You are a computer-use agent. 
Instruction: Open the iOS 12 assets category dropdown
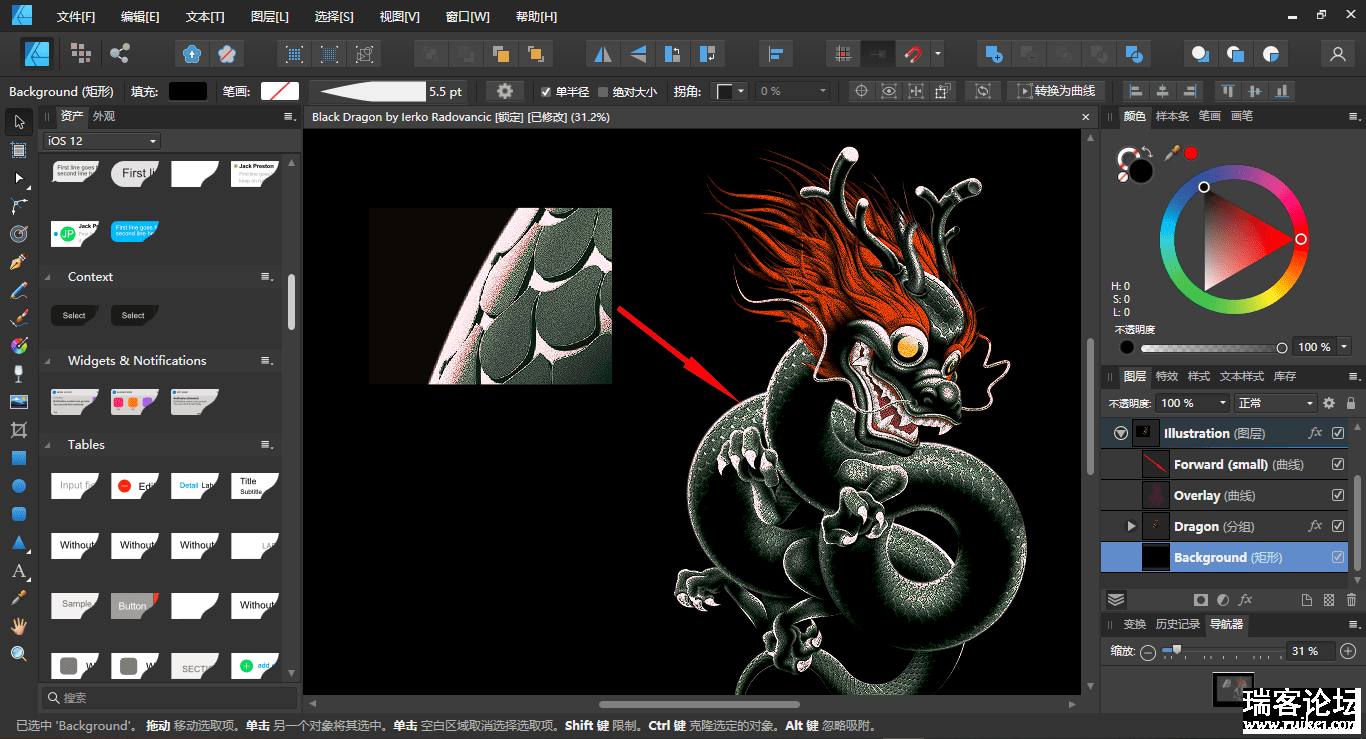[100, 141]
